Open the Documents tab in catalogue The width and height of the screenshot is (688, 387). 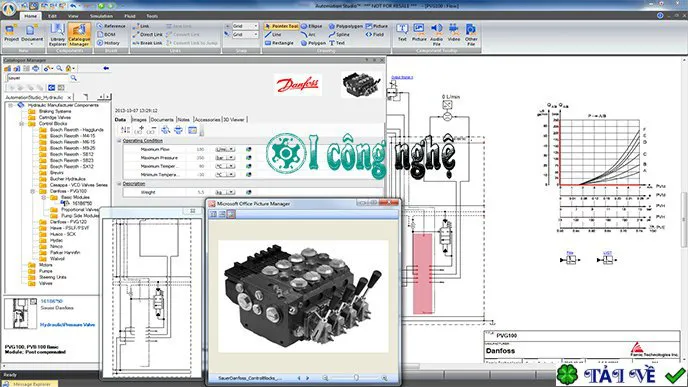pos(162,119)
